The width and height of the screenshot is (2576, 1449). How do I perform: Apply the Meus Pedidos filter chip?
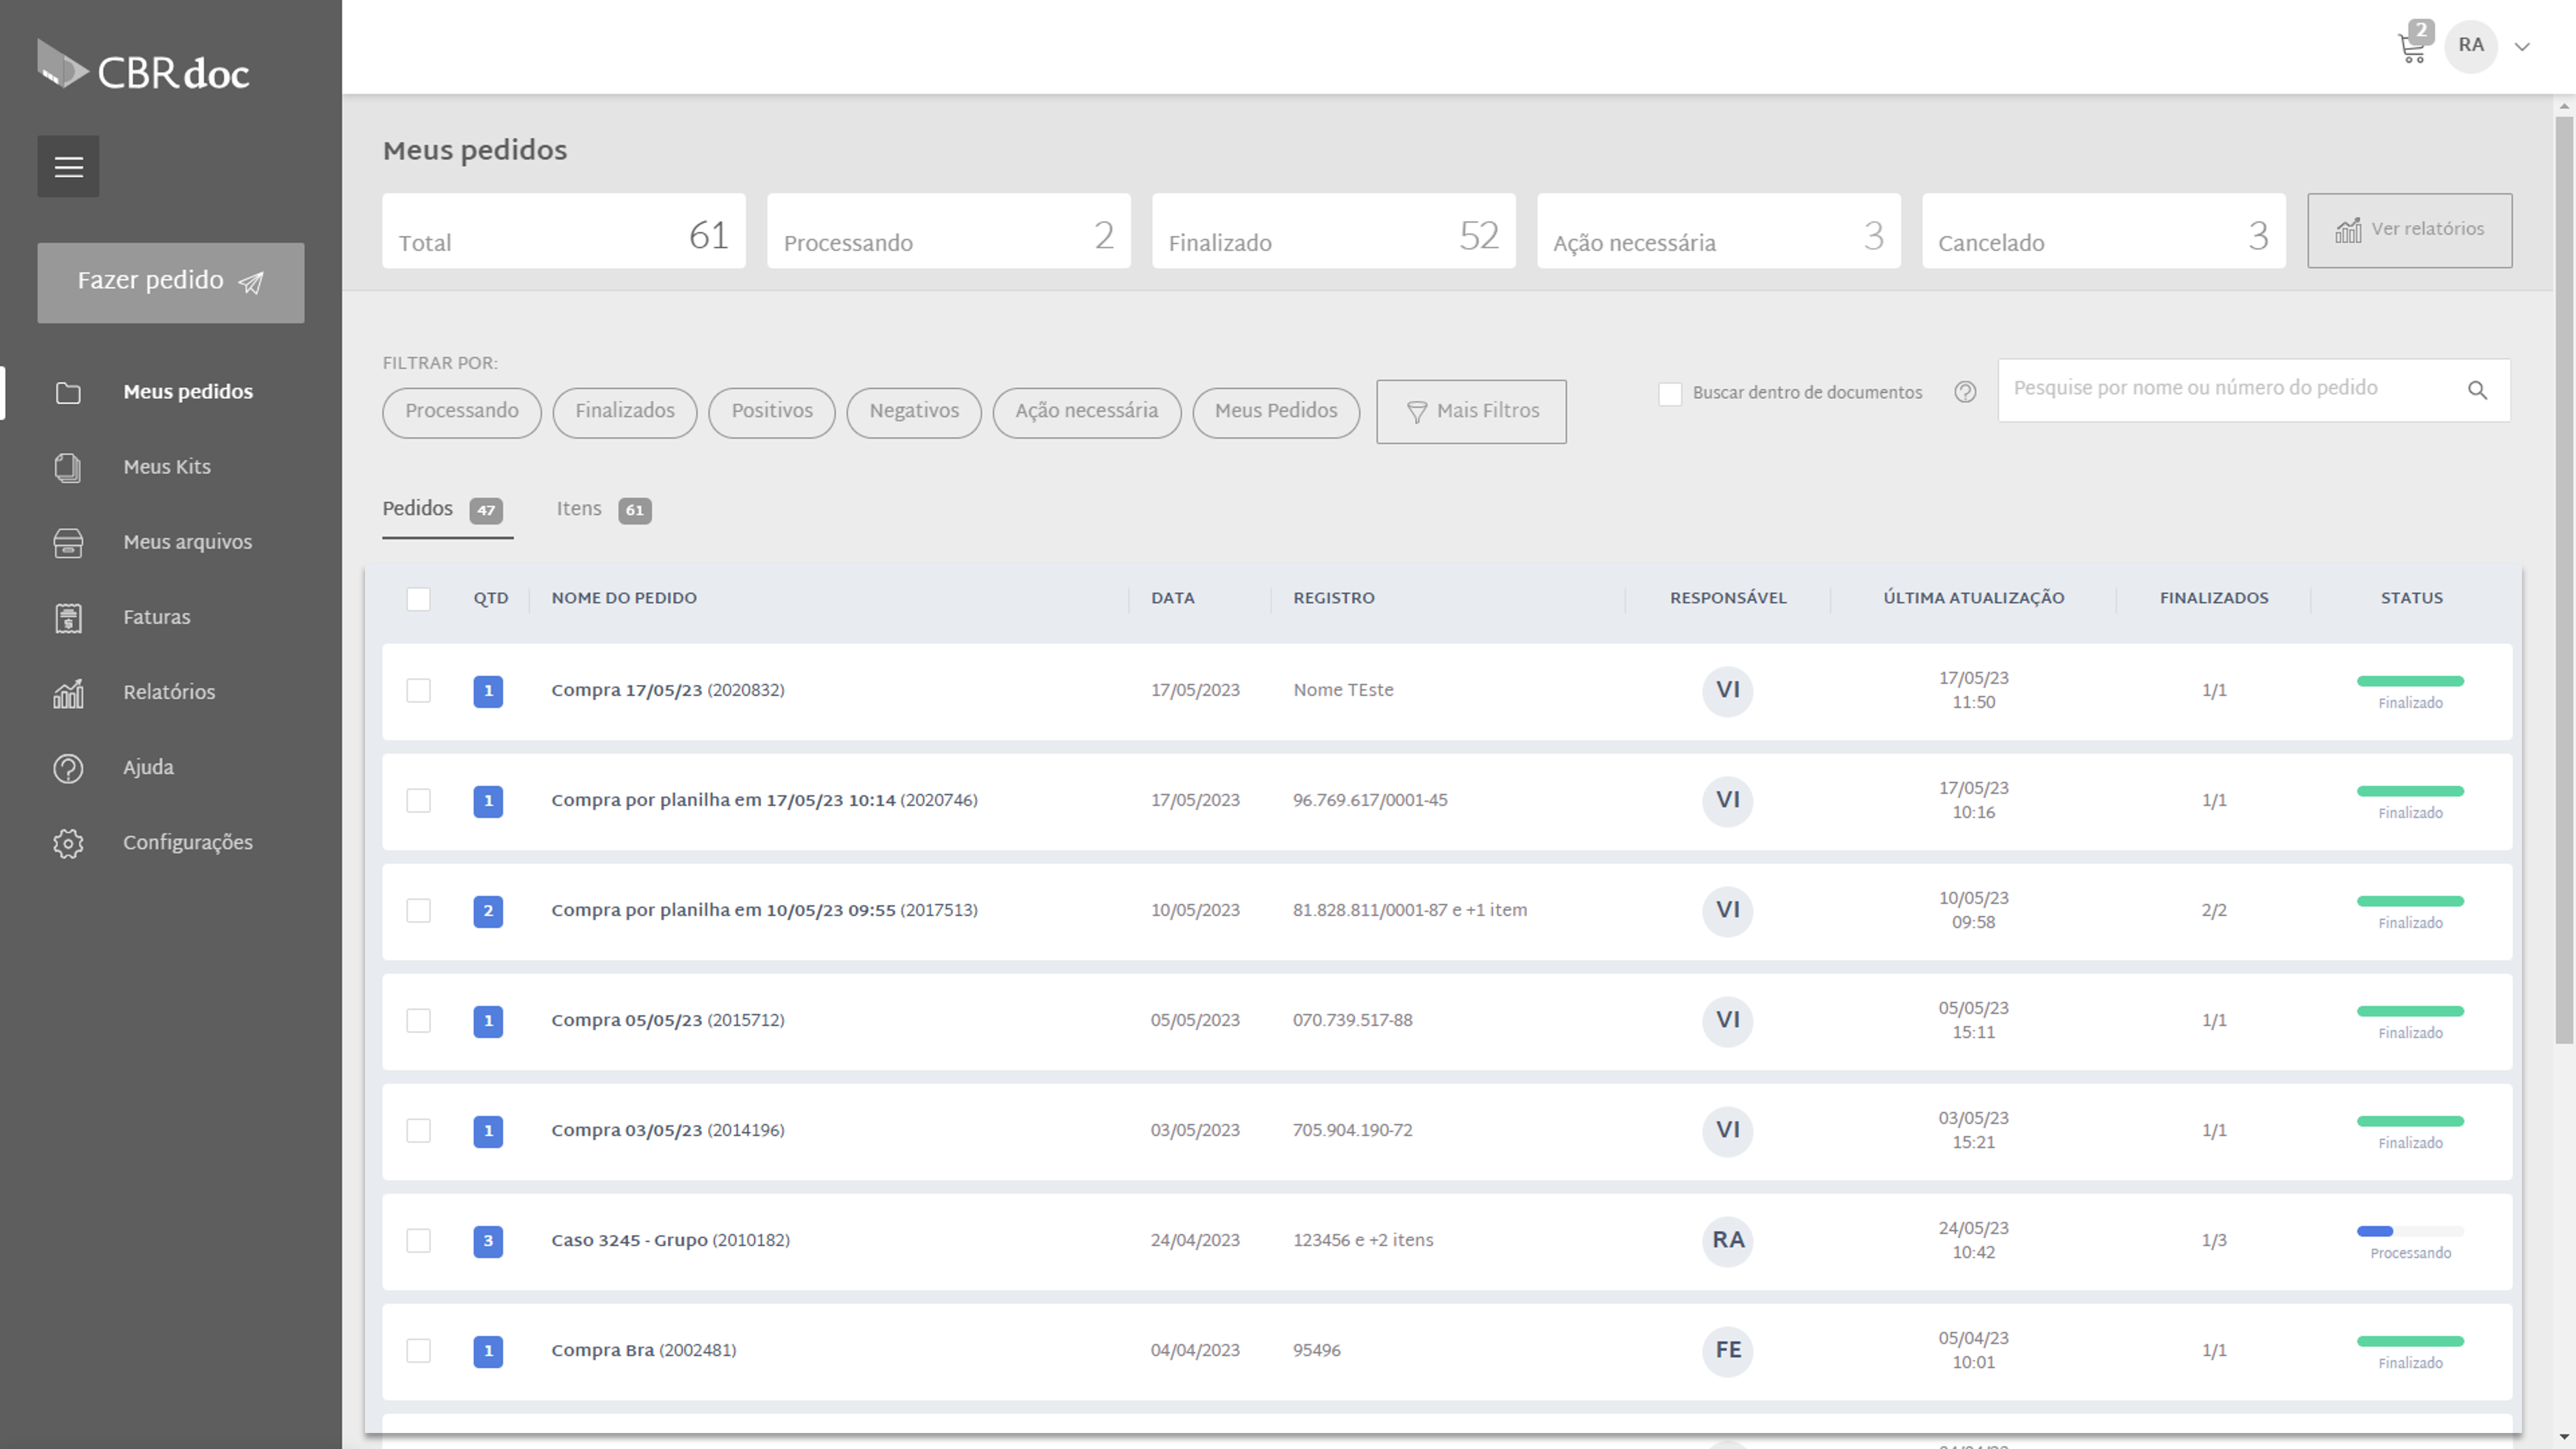pos(1275,412)
